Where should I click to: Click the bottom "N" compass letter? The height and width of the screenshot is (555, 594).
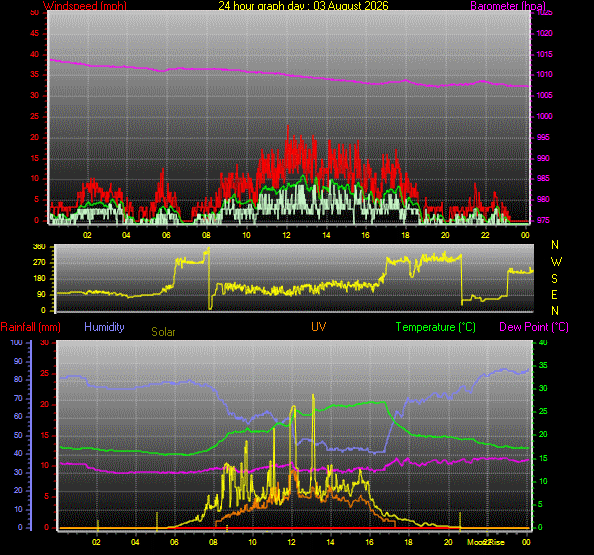click(x=555, y=311)
